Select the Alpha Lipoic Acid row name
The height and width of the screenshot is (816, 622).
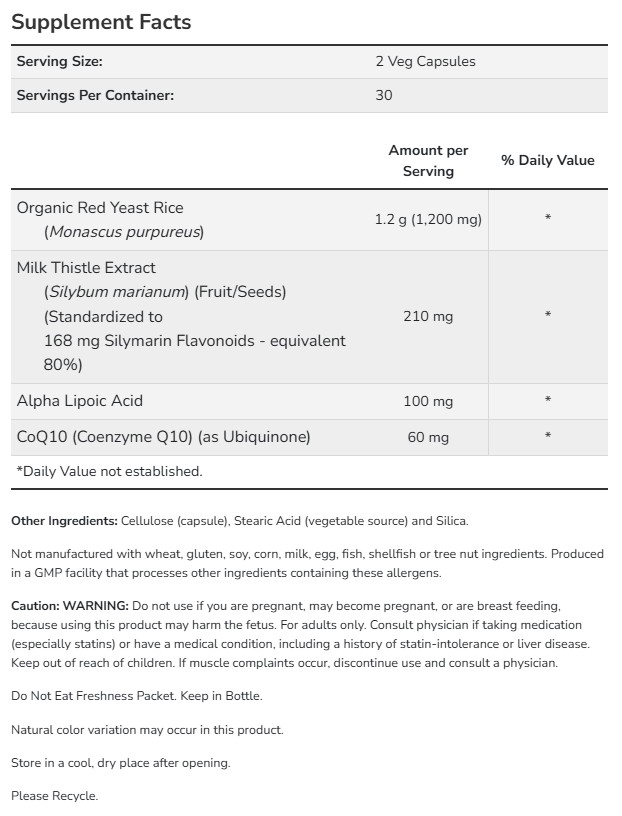pos(80,401)
